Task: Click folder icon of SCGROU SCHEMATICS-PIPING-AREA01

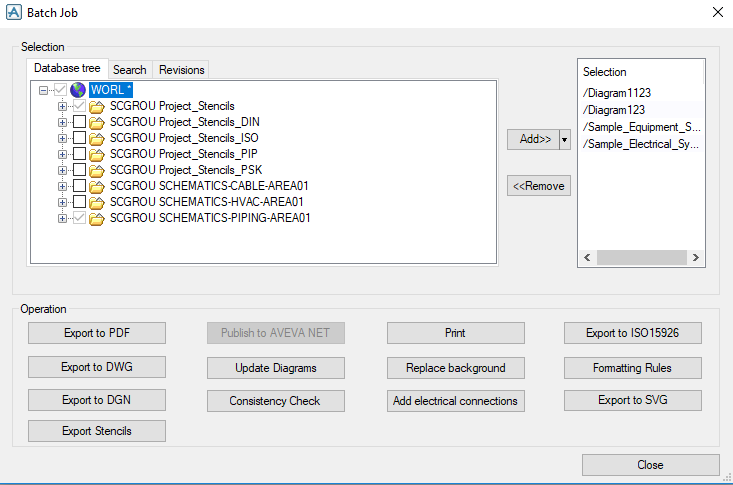Action: pos(97,218)
